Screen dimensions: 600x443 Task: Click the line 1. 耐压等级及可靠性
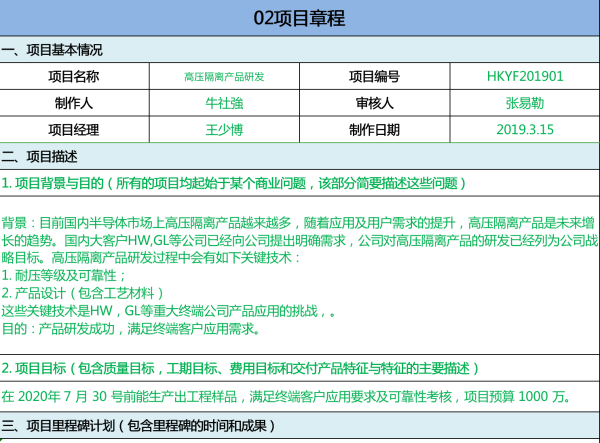64,275
